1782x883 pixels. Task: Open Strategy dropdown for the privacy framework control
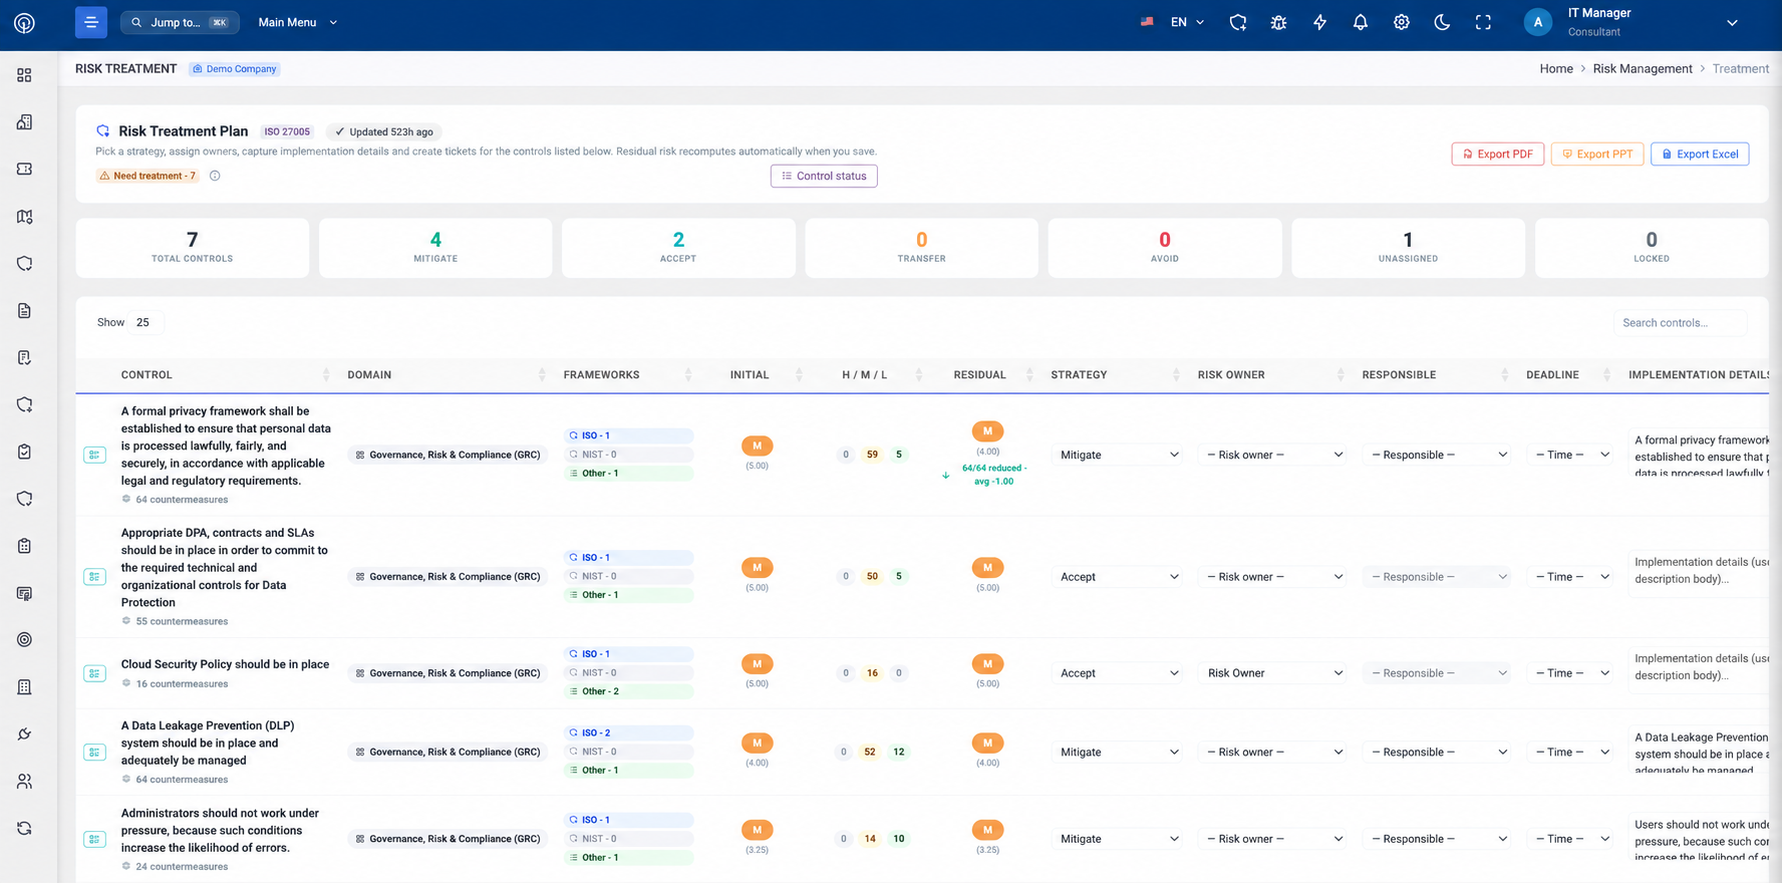[1117, 455]
